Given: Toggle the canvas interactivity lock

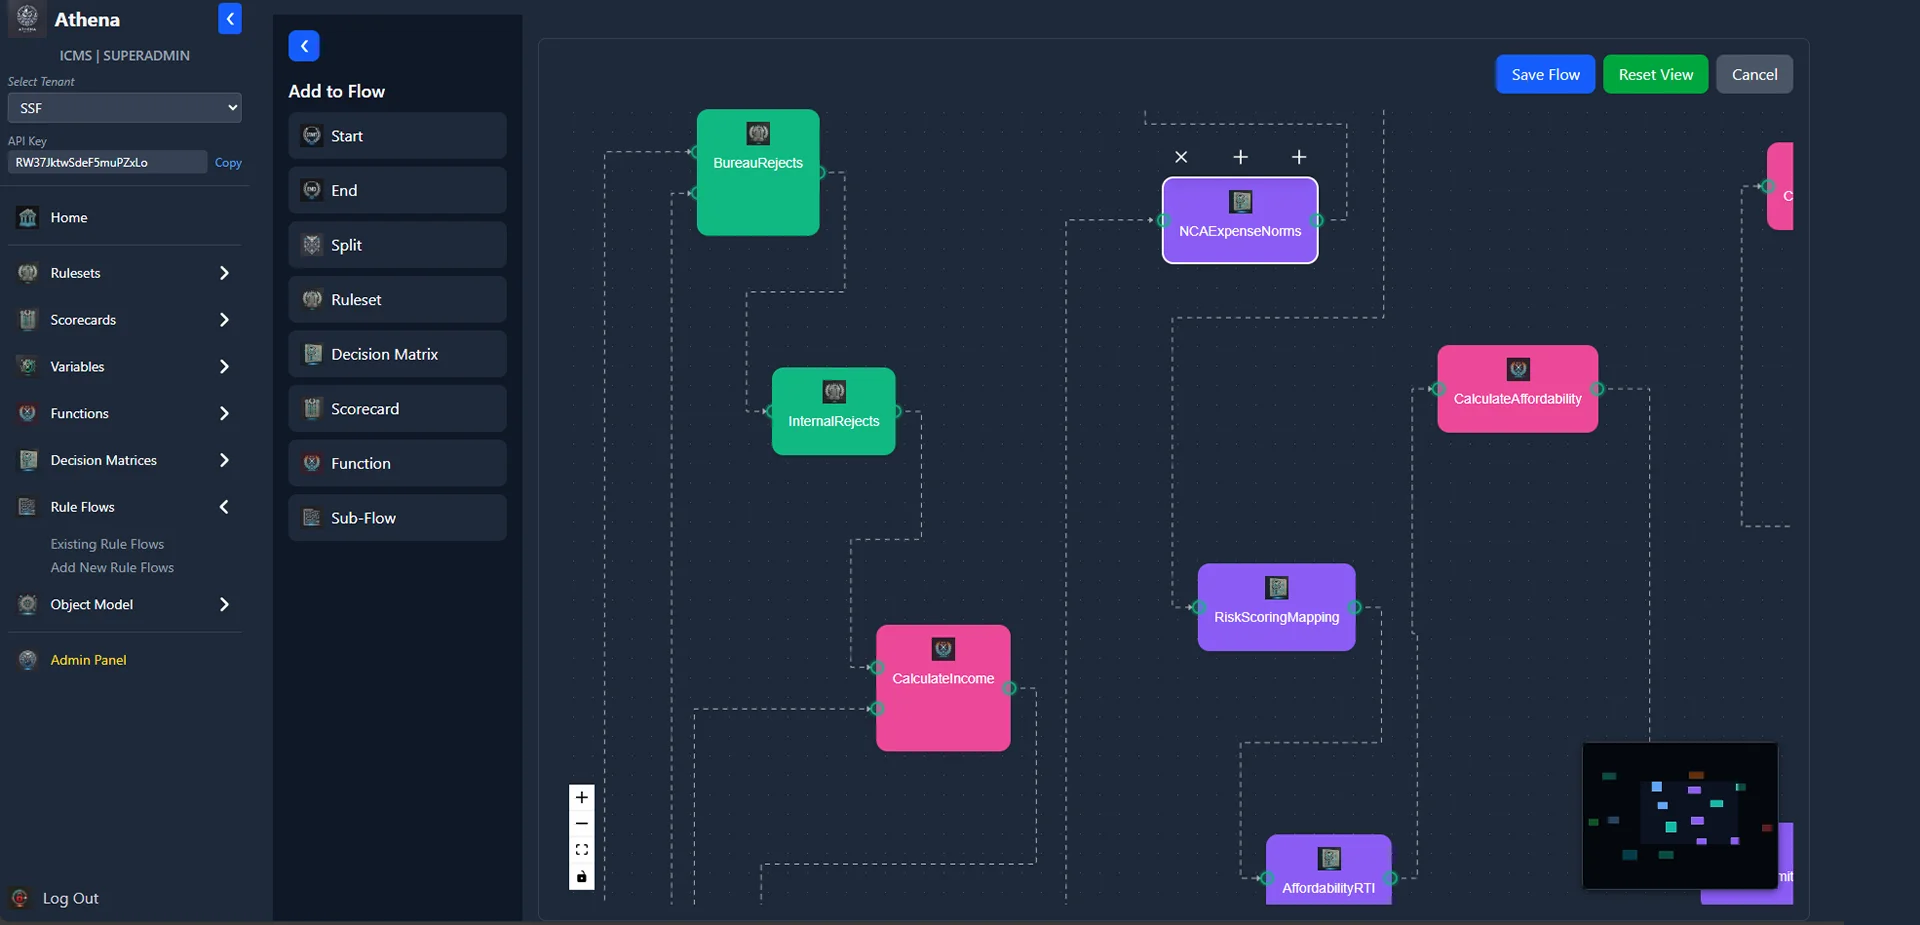Looking at the screenshot, I should click(581, 877).
